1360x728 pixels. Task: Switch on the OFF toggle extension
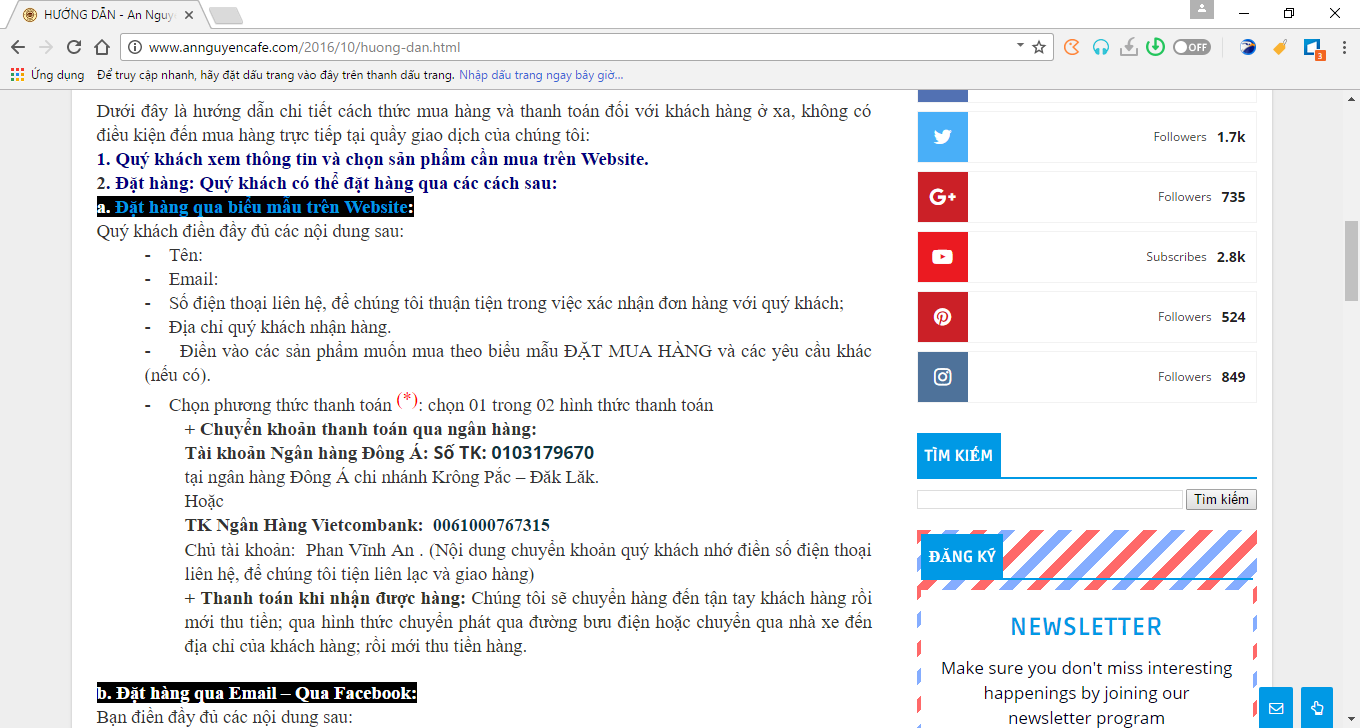point(1191,47)
